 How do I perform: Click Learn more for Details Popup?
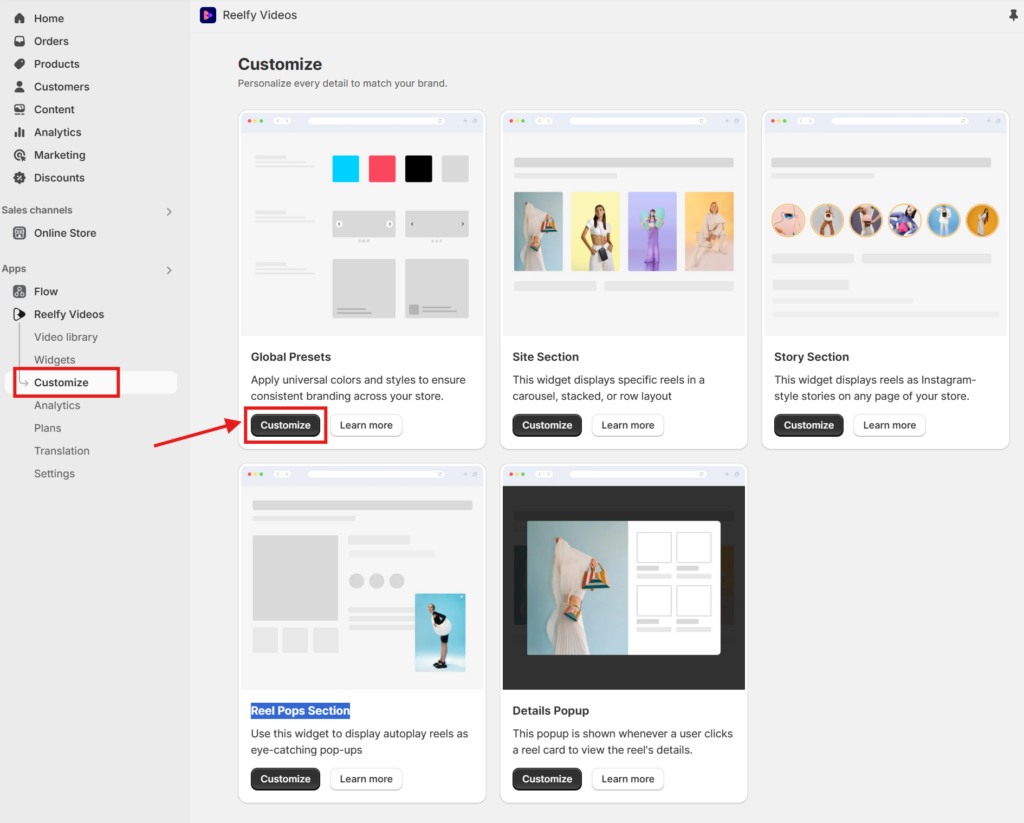click(x=628, y=779)
